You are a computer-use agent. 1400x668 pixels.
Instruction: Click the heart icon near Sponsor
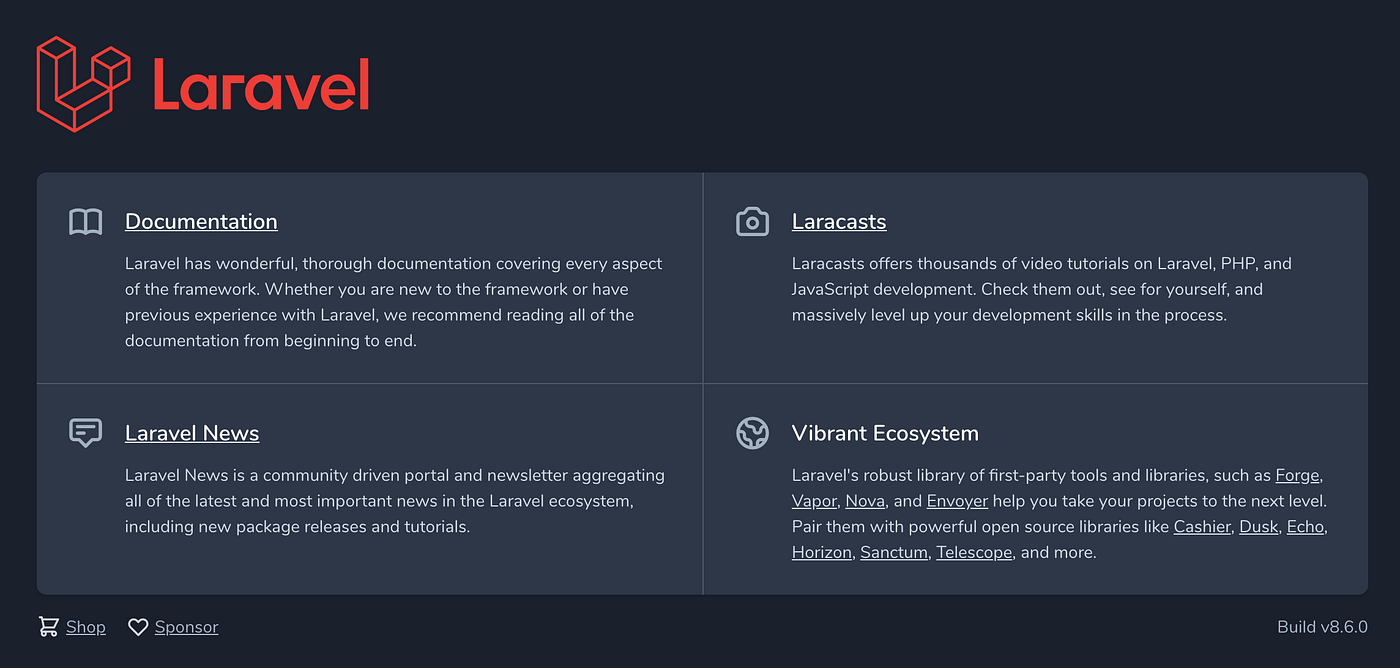pos(138,626)
